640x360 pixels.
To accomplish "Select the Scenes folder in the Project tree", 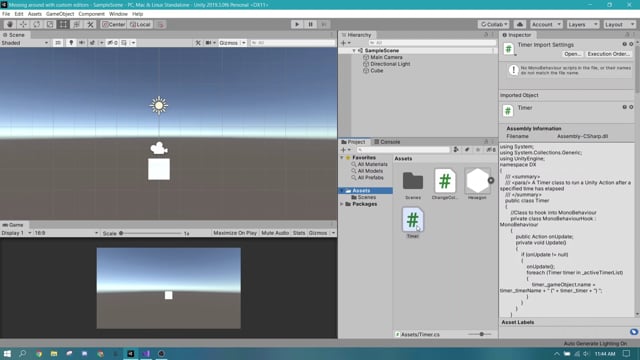I will [363, 198].
